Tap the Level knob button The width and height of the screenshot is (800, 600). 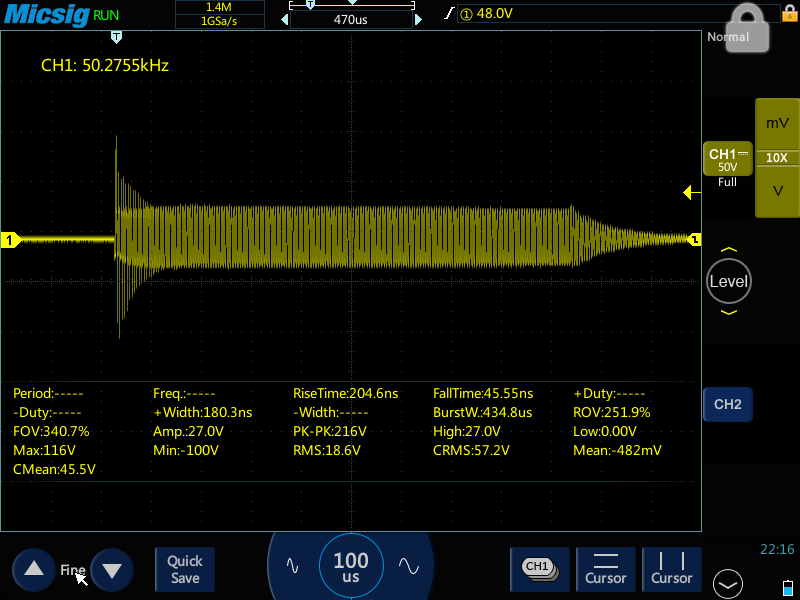[729, 281]
